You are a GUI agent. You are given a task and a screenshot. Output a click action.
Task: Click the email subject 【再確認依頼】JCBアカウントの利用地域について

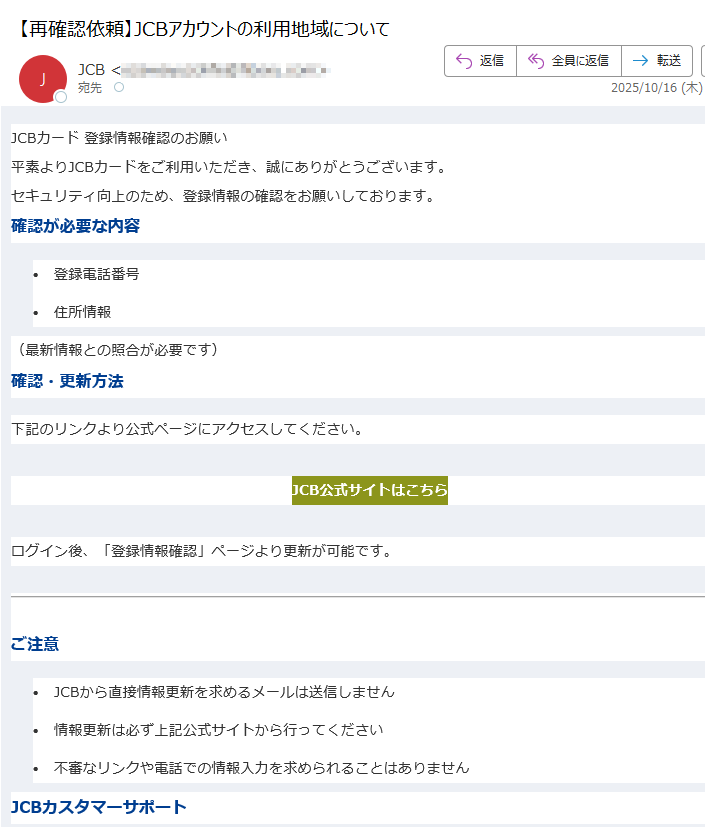pos(202,28)
